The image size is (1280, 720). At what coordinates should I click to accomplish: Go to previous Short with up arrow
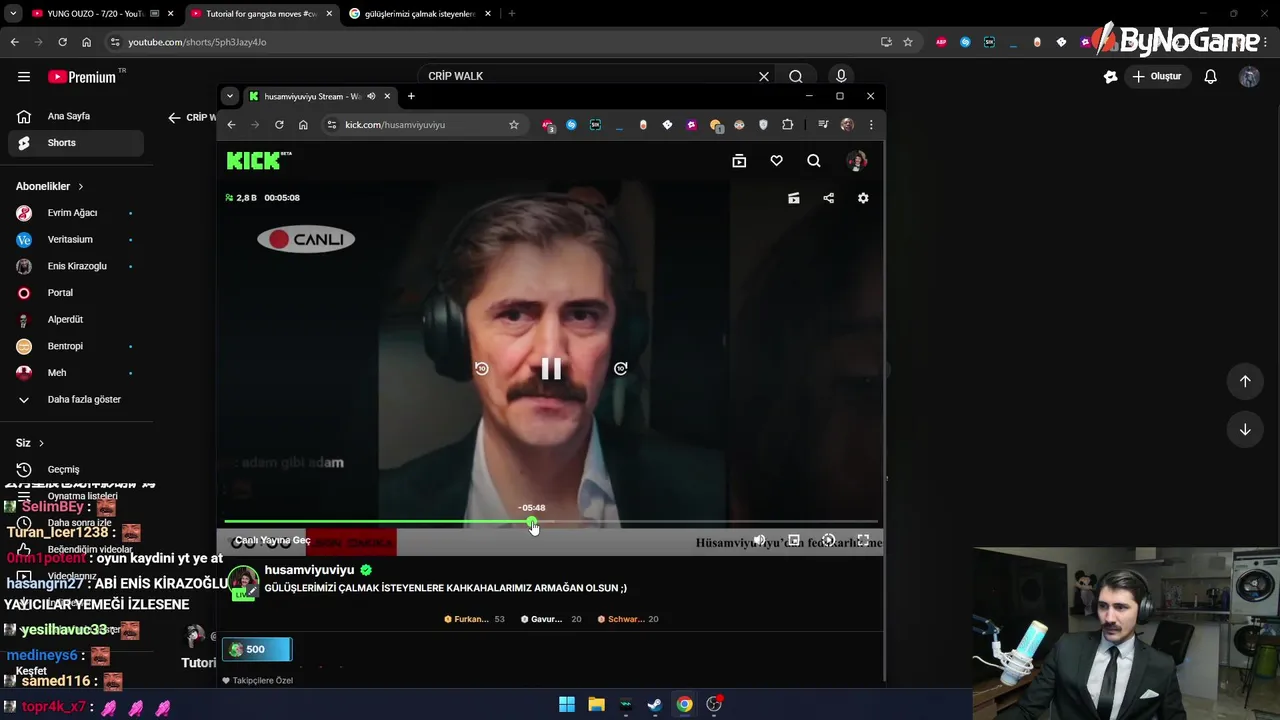click(1245, 381)
